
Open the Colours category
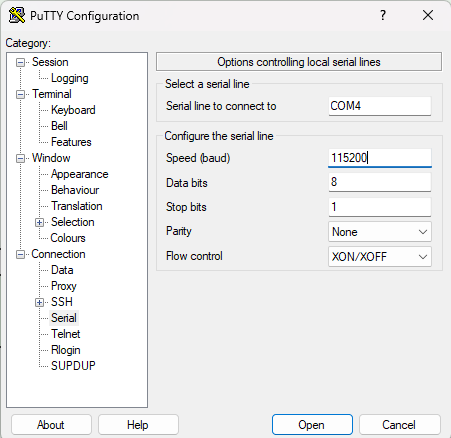68,238
